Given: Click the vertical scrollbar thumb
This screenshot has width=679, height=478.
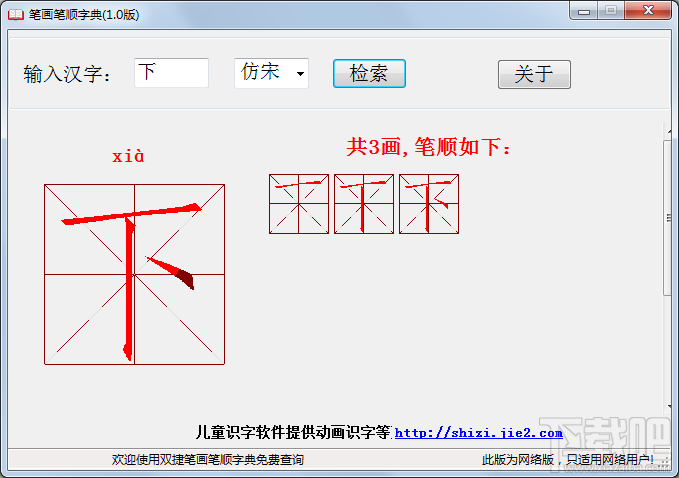Looking at the screenshot, I should pos(668,218).
